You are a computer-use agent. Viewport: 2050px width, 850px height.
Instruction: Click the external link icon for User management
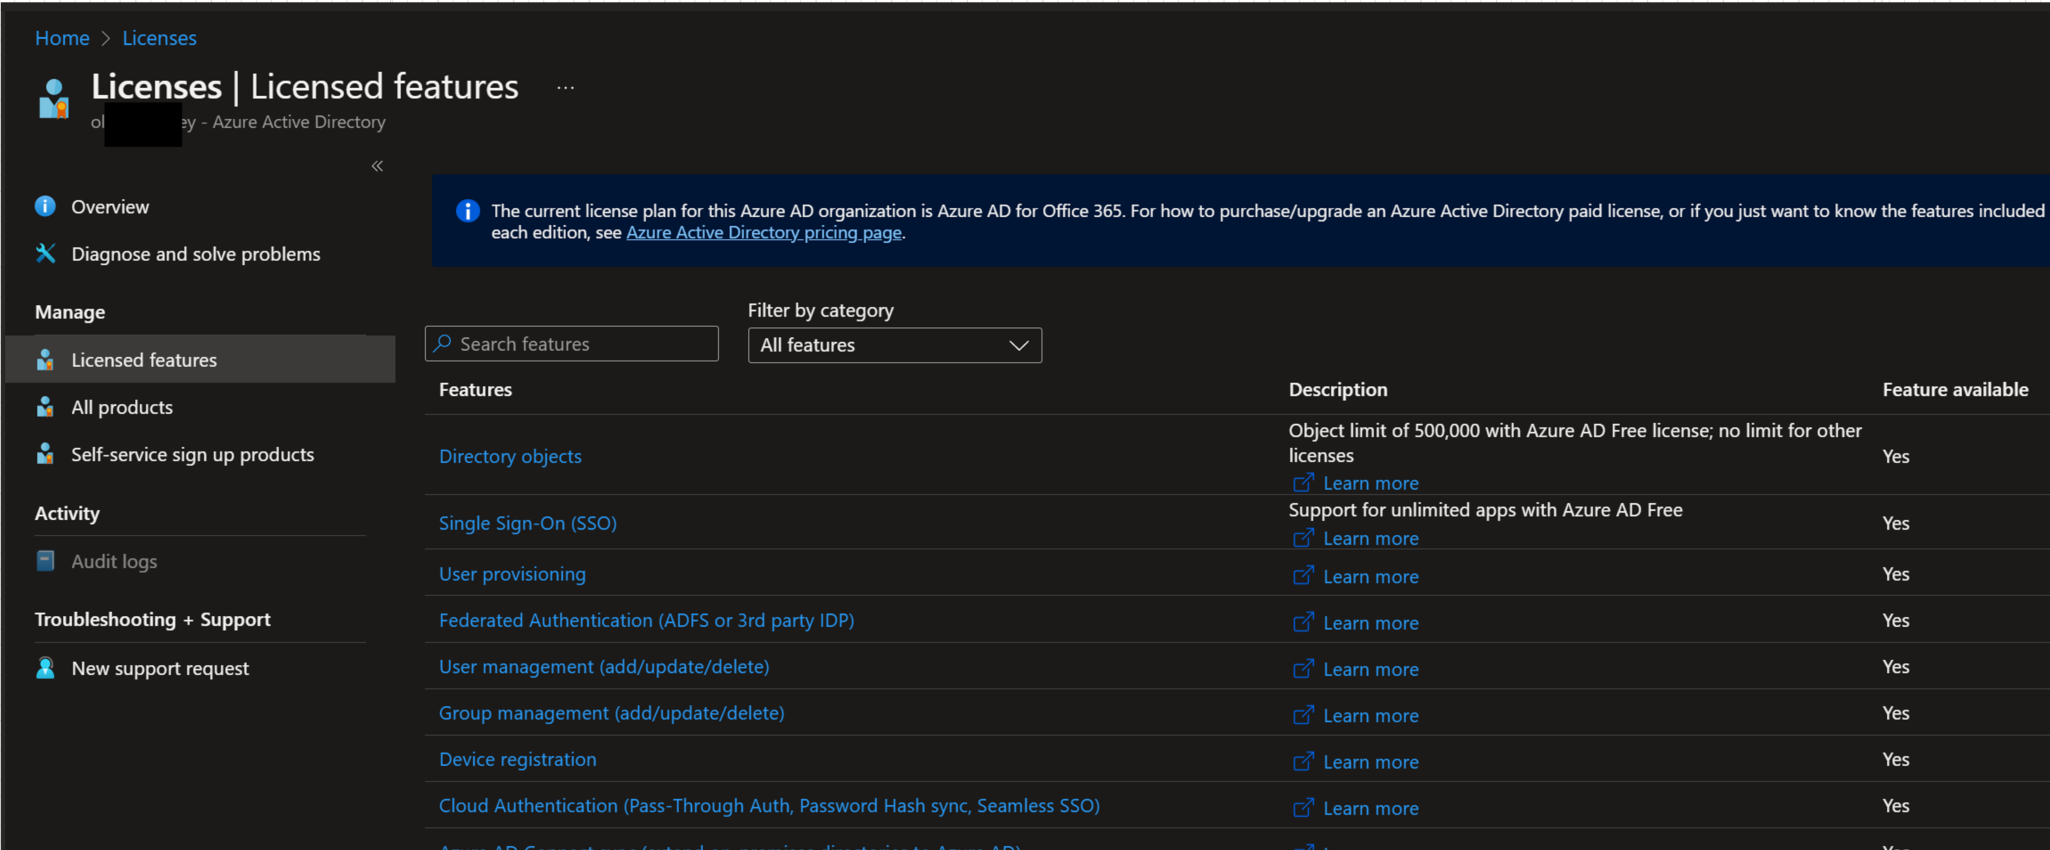[1302, 669]
